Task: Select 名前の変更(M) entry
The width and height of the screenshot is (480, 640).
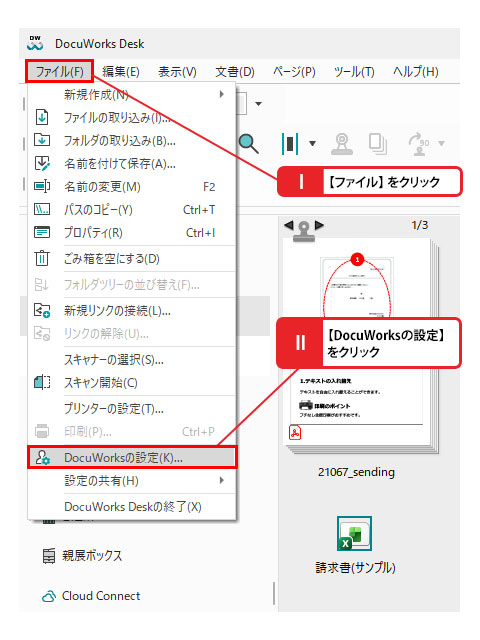Action: (131, 187)
